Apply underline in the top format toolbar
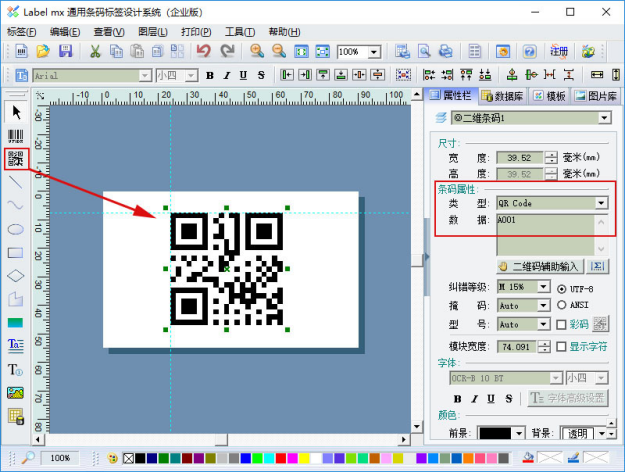The height and width of the screenshot is (472, 625). tap(244, 75)
